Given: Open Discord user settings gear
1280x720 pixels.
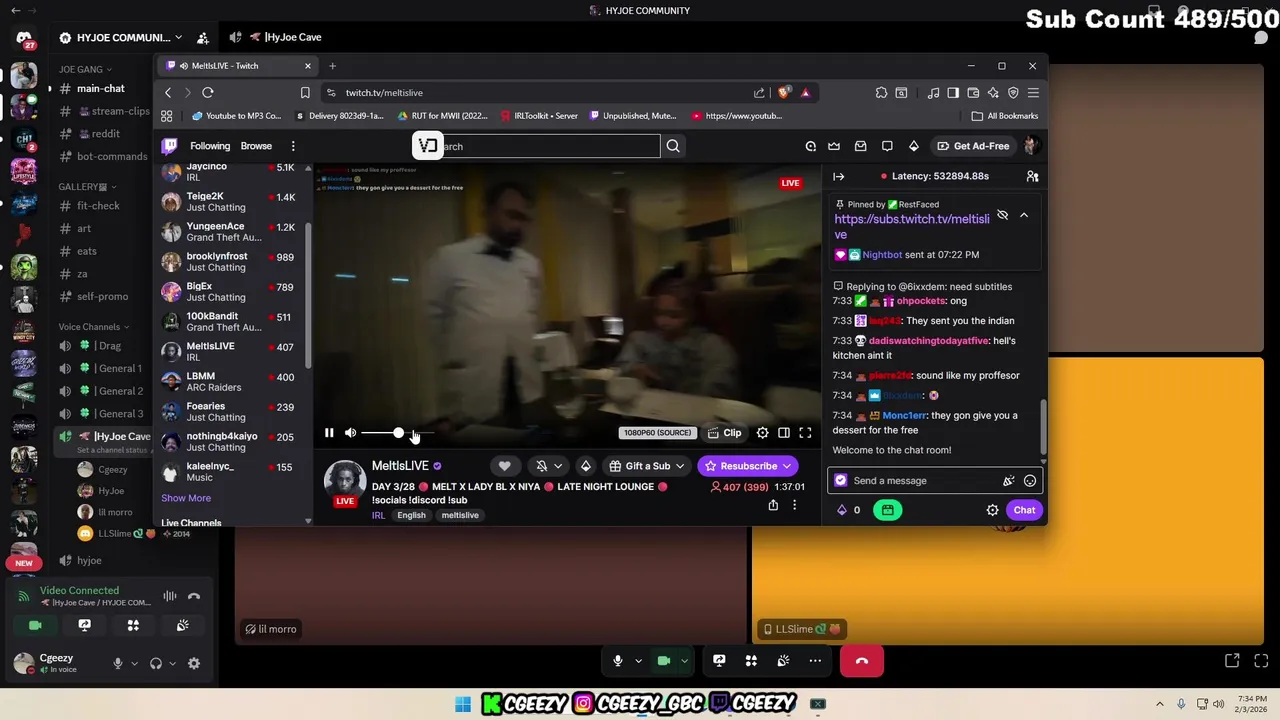Looking at the screenshot, I should [194, 663].
